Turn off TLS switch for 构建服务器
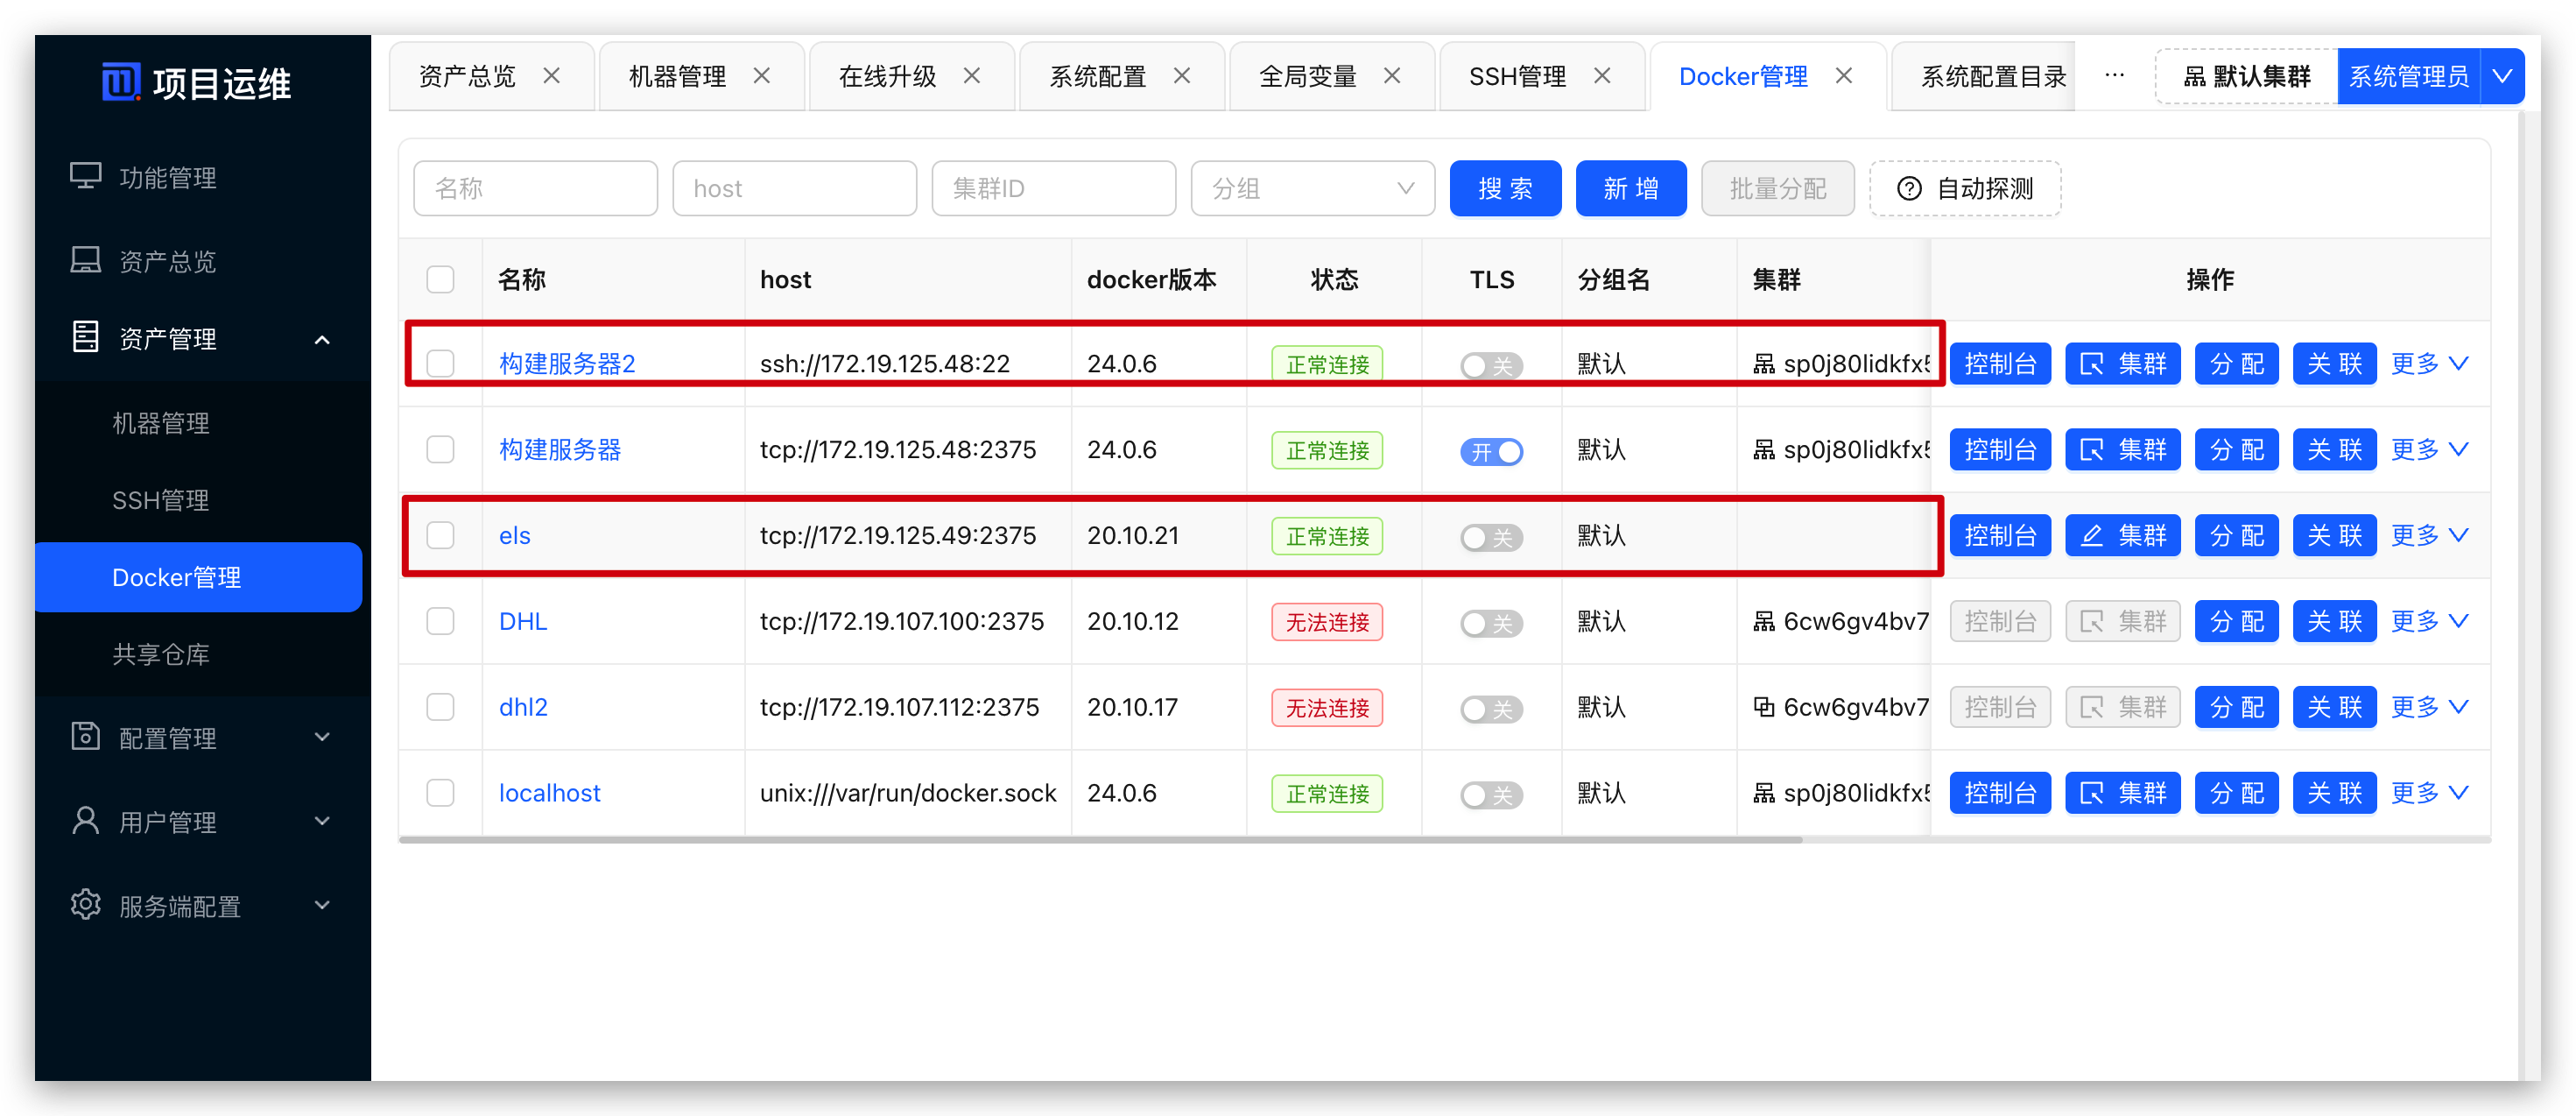This screenshot has width=2576, height=1116. point(1491,451)
